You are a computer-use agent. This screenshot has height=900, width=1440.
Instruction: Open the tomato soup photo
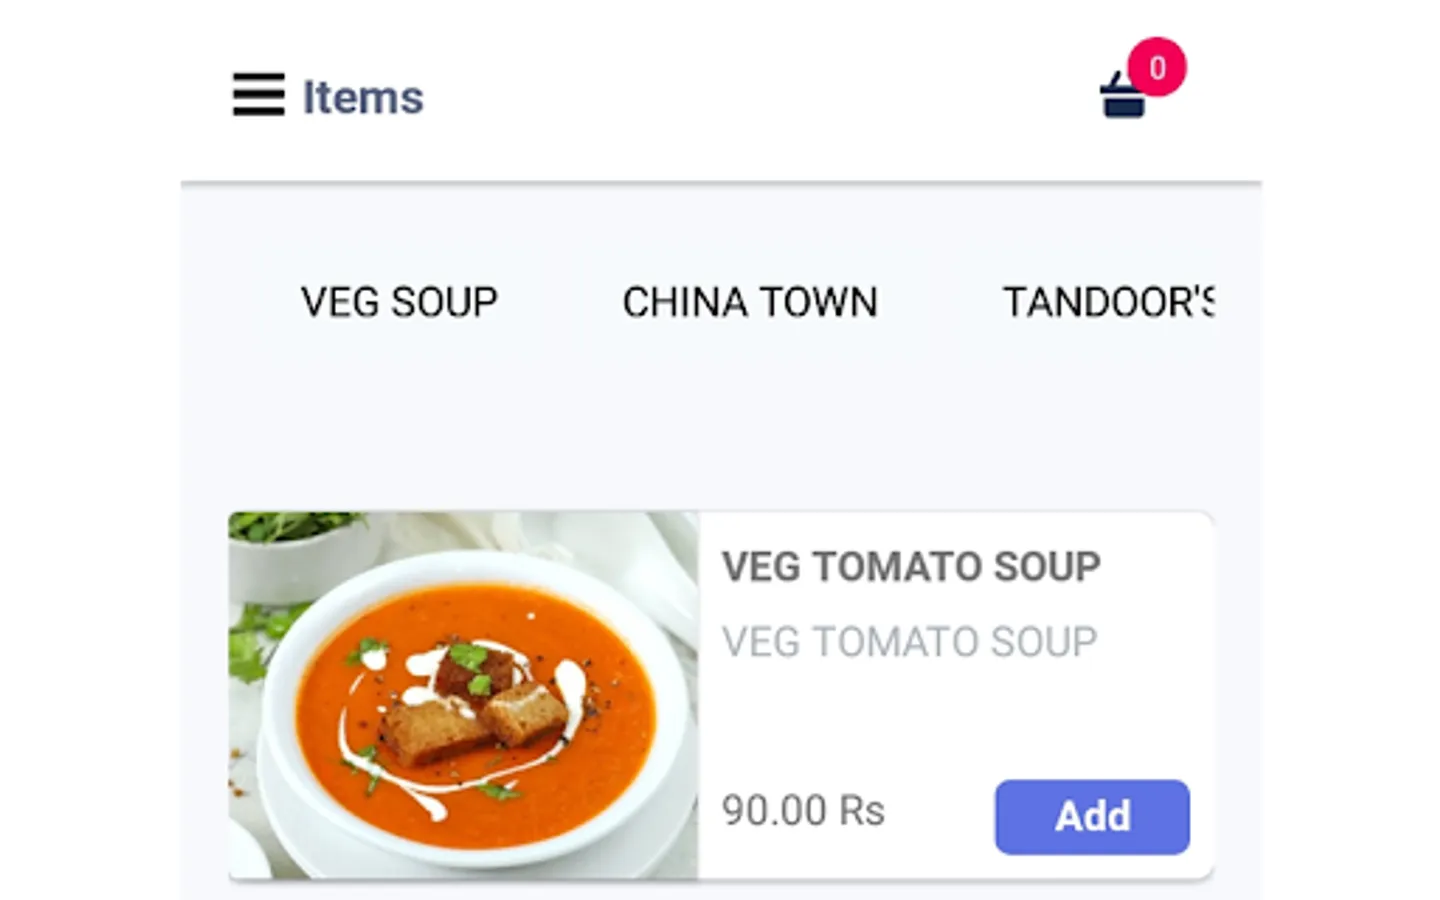click(462, 695)
